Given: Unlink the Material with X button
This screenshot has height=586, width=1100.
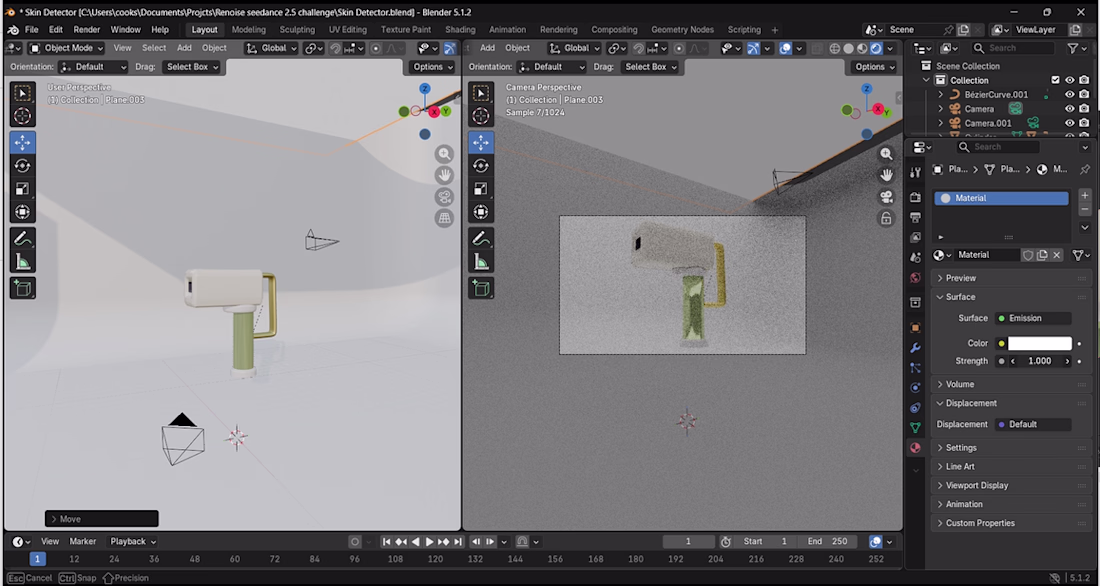Looking at the screenshot, I should [1057, 255].
